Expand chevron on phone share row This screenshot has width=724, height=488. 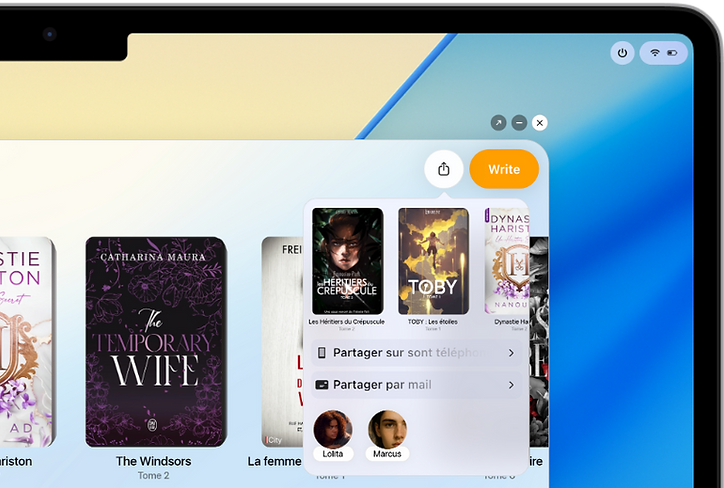click(x=511, y=353)
